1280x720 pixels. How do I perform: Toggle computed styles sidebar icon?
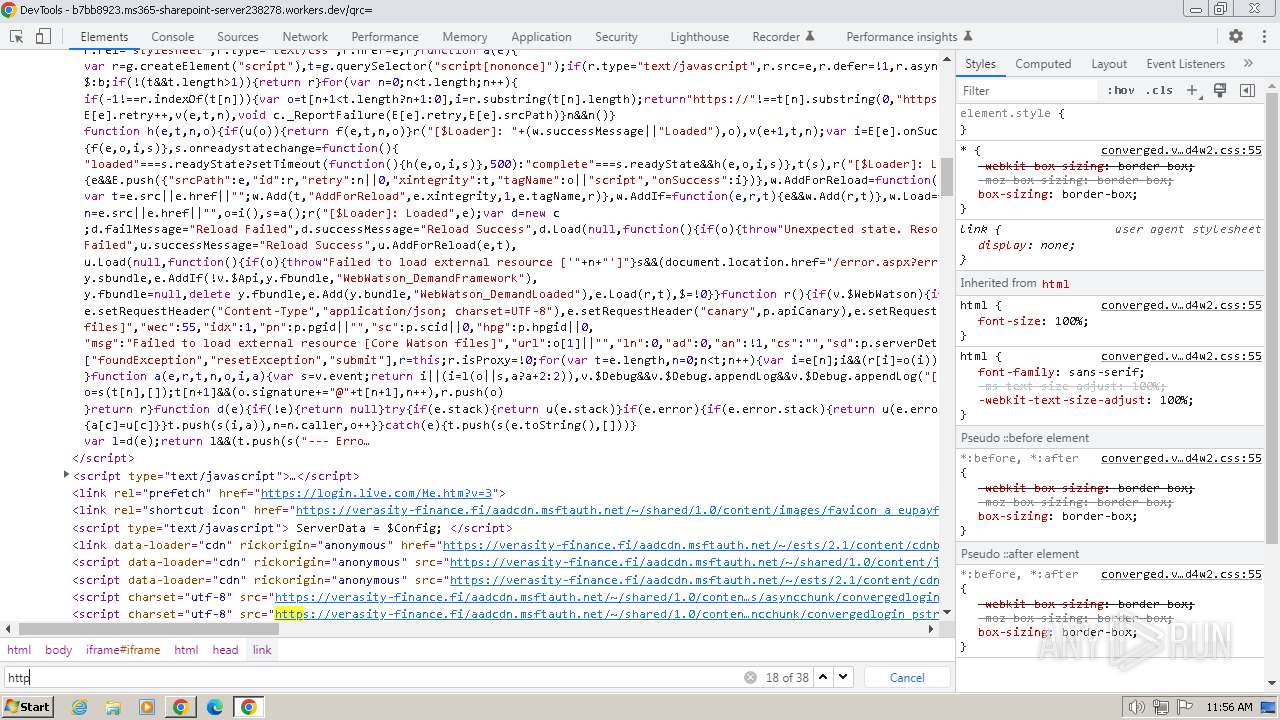1247,90
